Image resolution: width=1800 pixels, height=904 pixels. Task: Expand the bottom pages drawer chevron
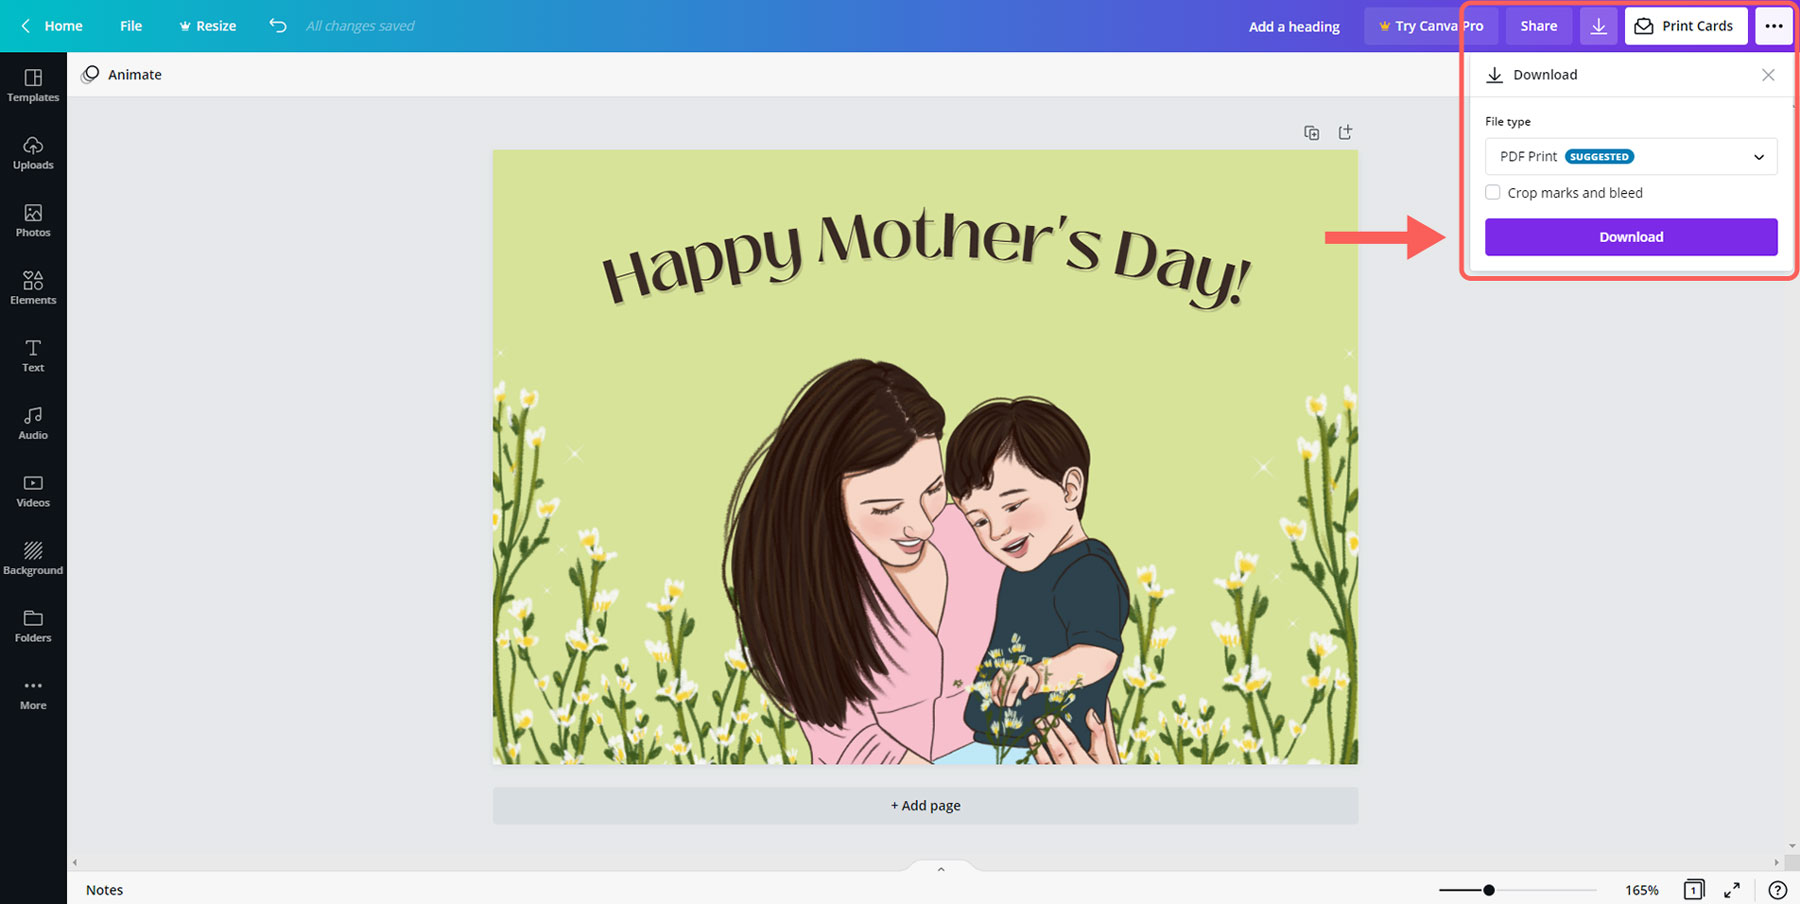[x=940, y=869]
